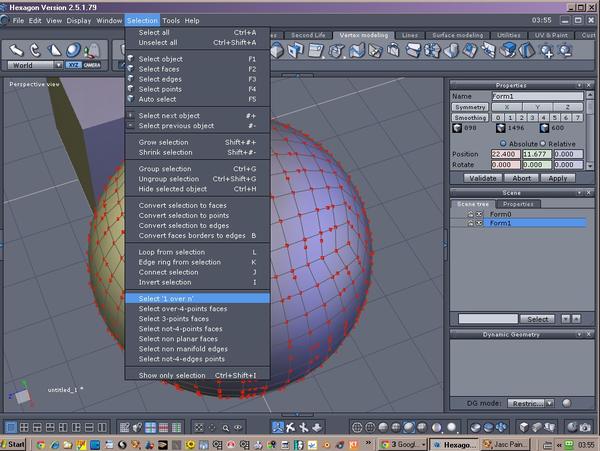Viewport: 600px width, 451px height.
Task: Toggle the XYZ axis mode button
Action: point(73,65)
